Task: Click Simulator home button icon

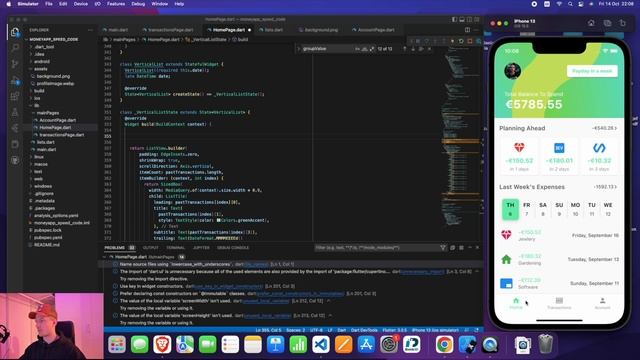Action: pyautogui.click(x=591, y=23)
